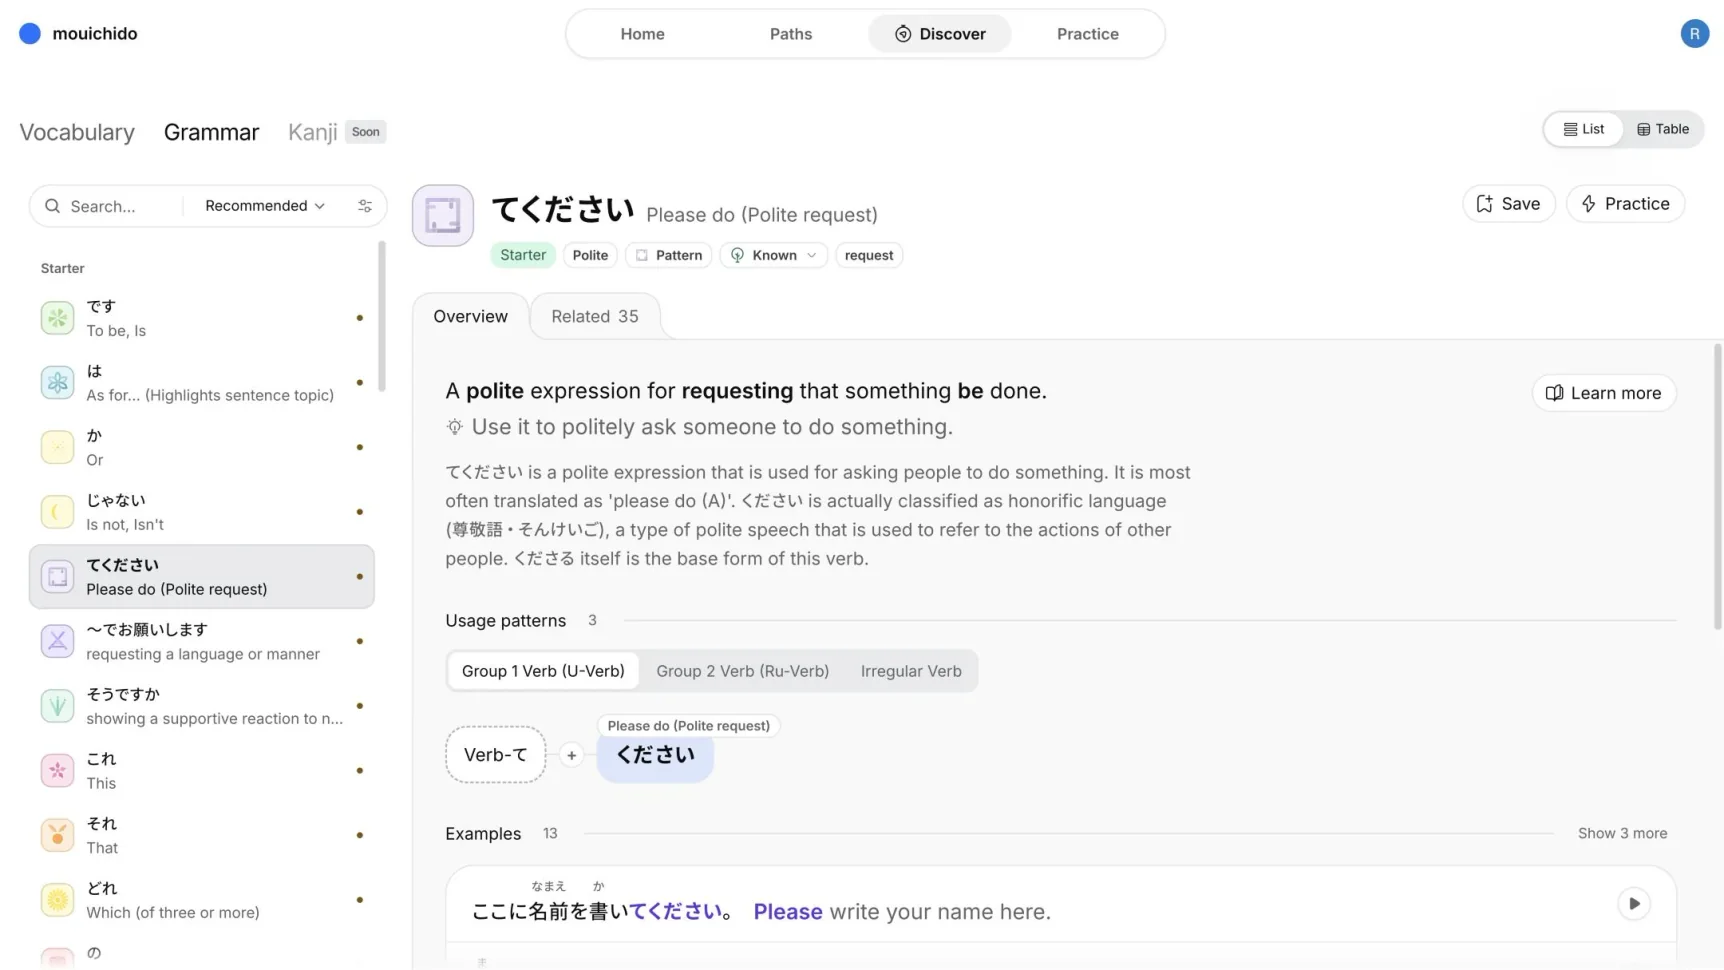The image size is (1724, 970).
Task: Click the large てください header icon
Action: coord(443,215)
